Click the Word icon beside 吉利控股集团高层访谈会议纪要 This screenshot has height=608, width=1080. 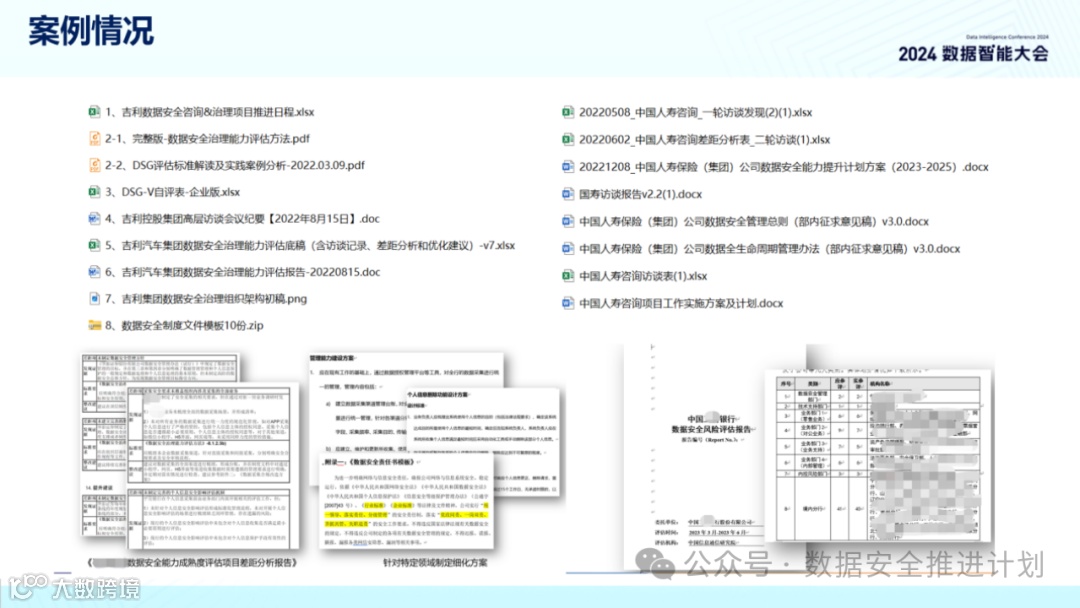pyautogui.click(x=94, y=218)
